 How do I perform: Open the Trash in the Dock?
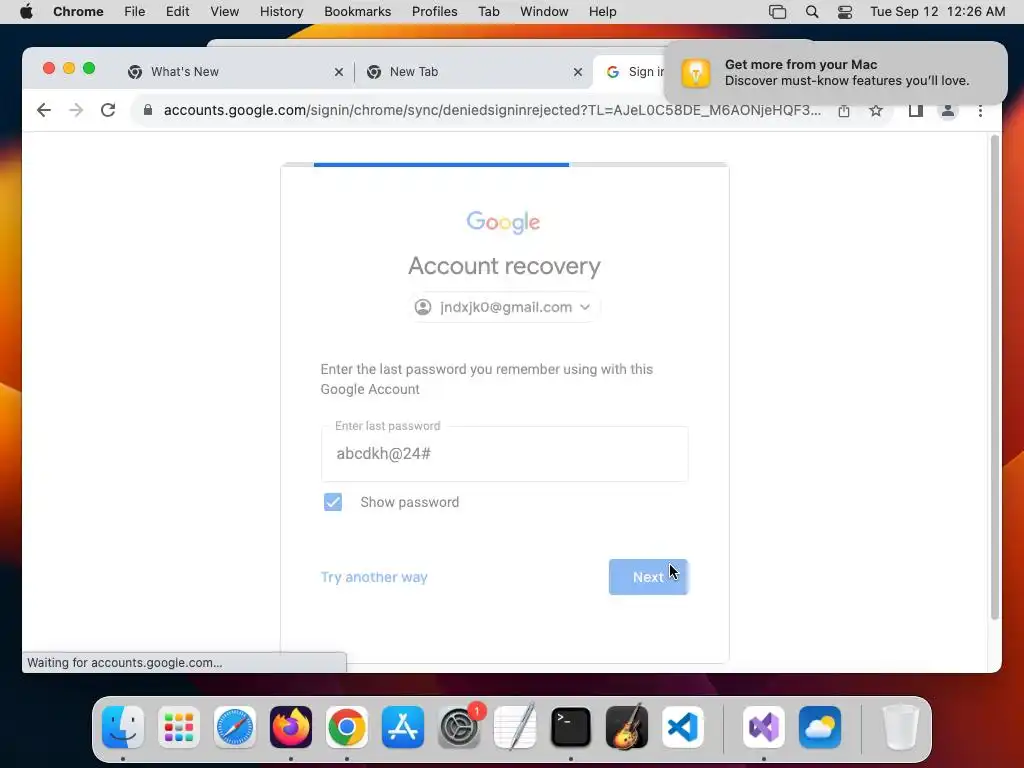[x=901, y=727]
